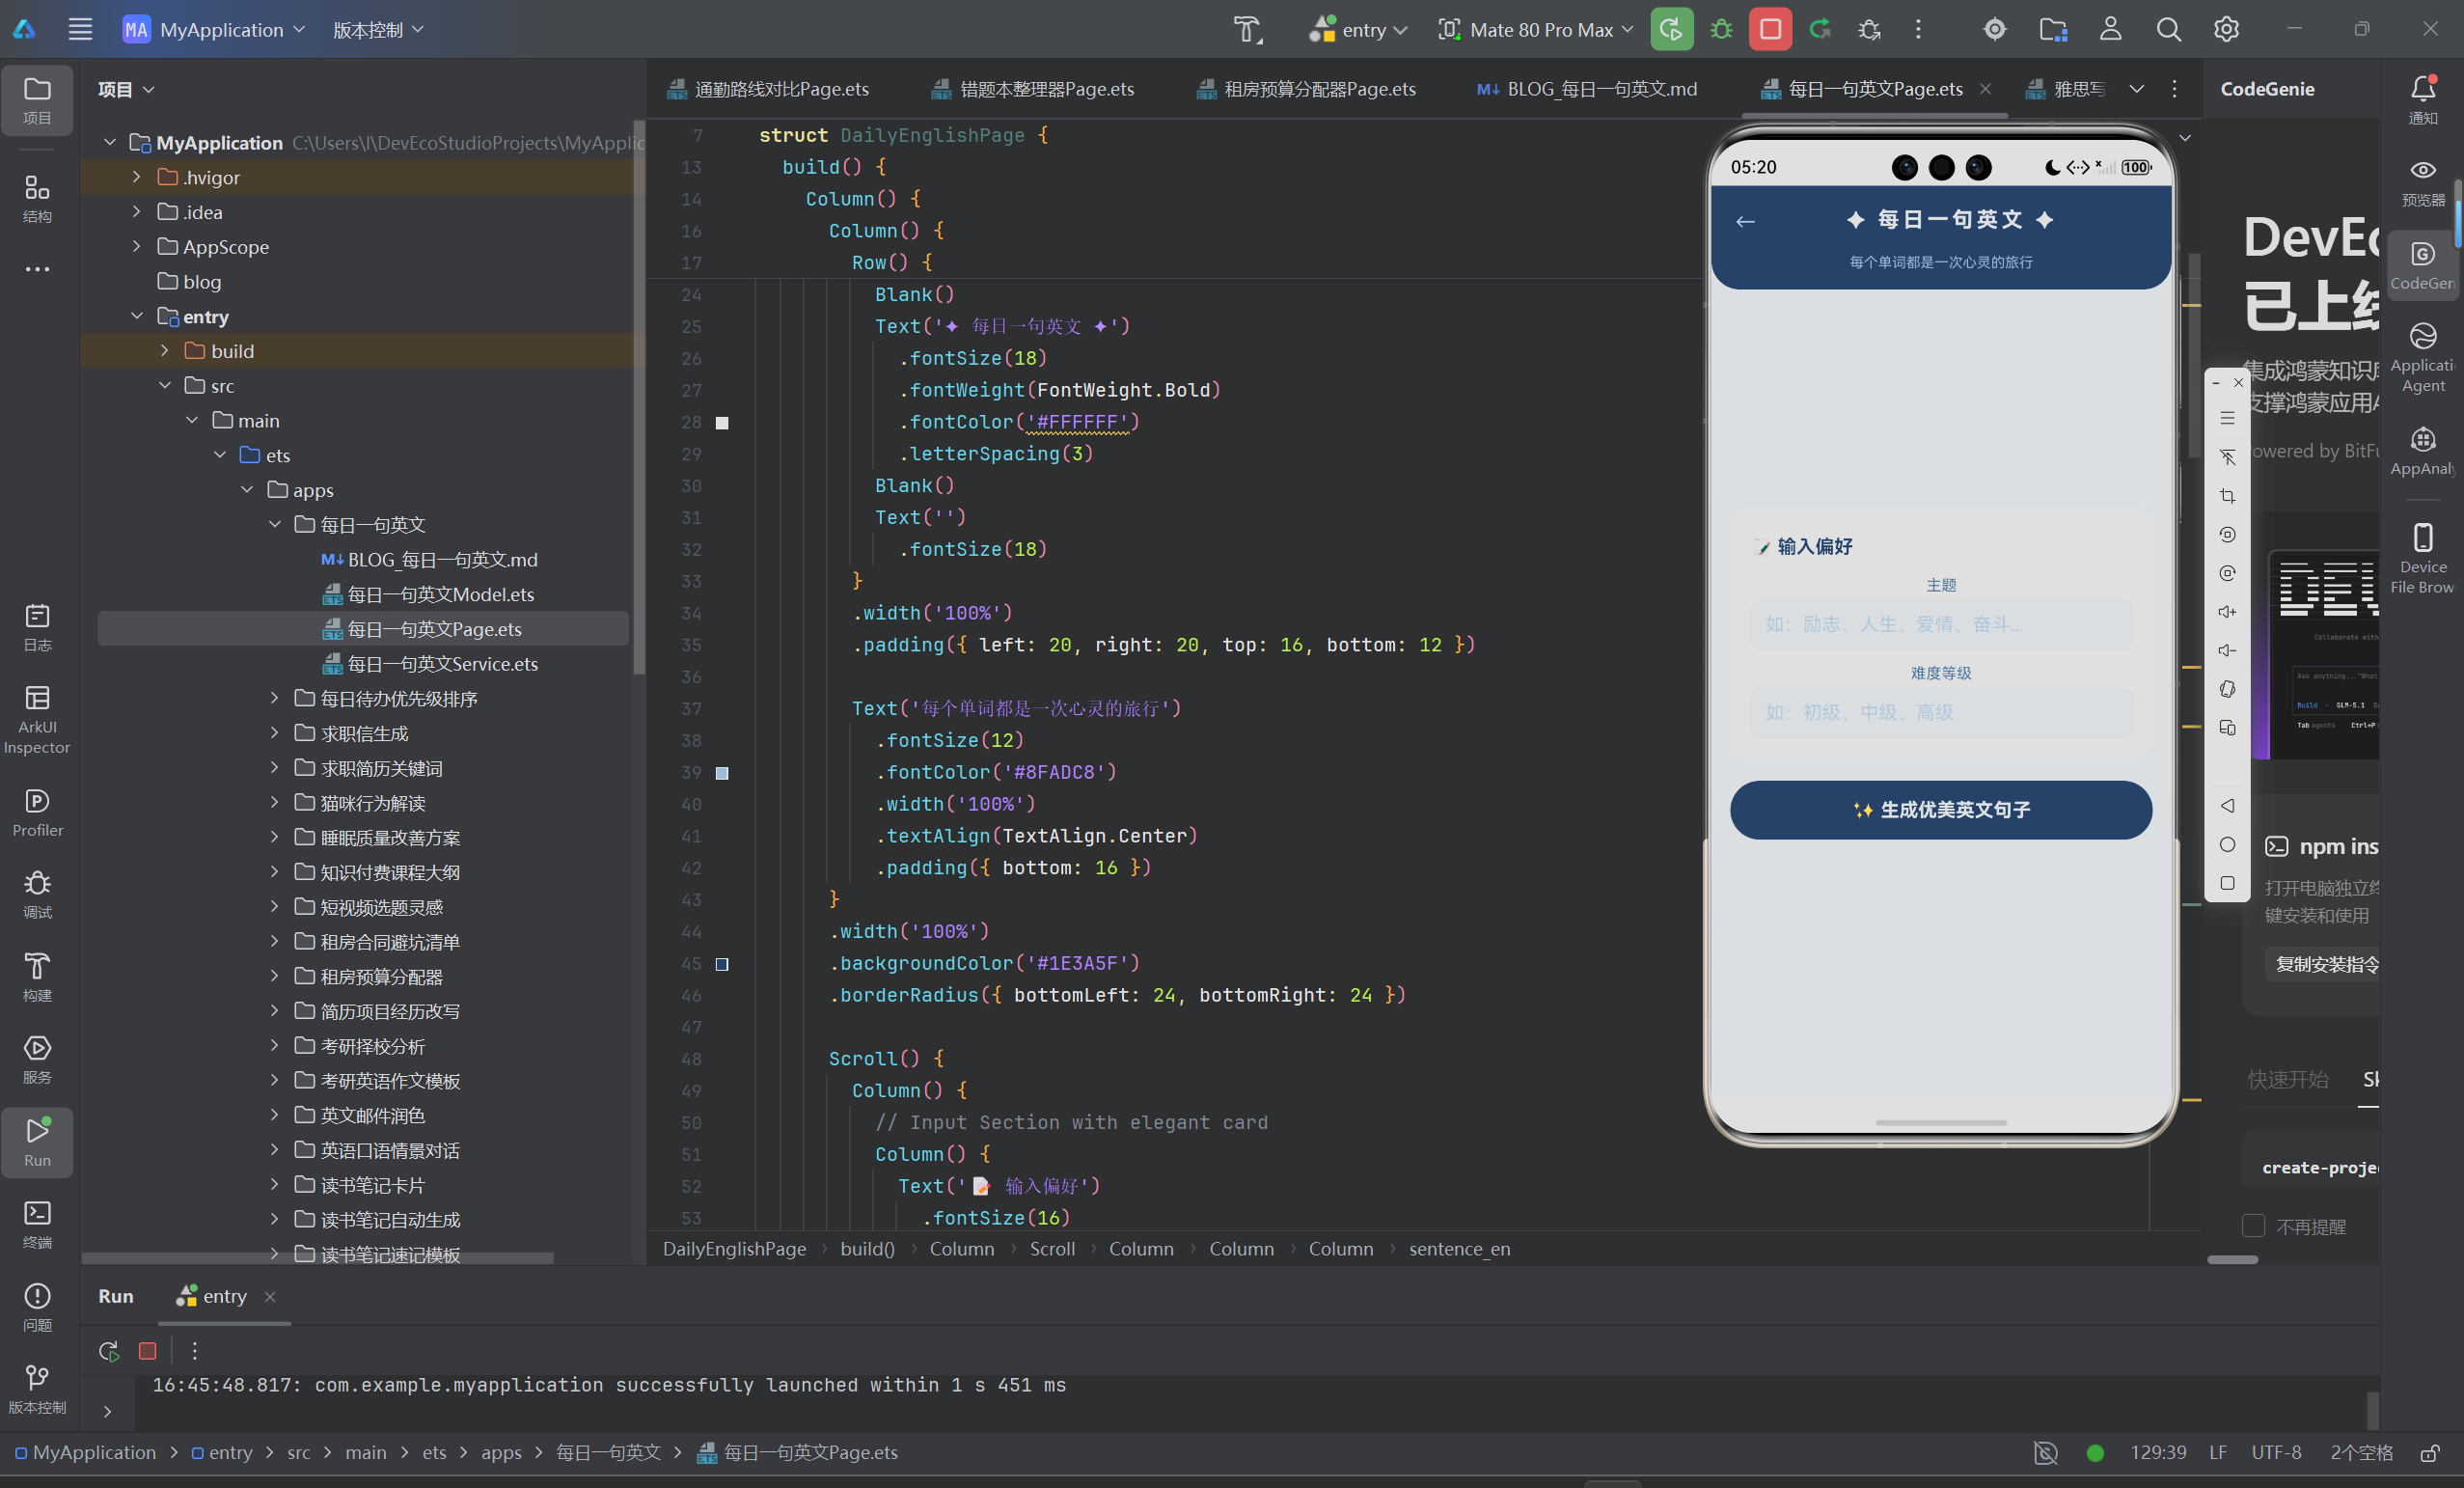Click UTF-8 encoding in status bar

click(2276, 1452)
